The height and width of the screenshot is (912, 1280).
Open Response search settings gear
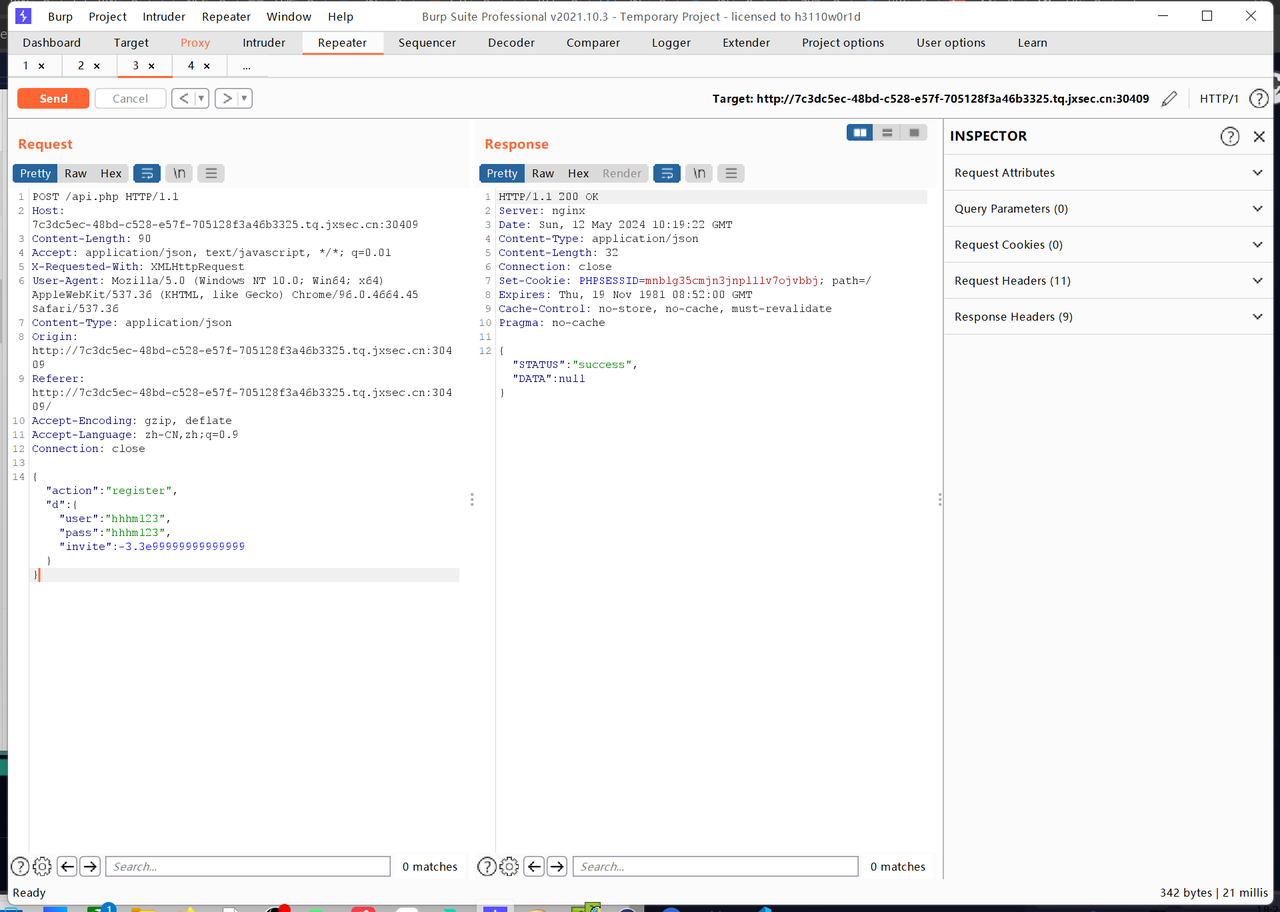tap(509, 866)
